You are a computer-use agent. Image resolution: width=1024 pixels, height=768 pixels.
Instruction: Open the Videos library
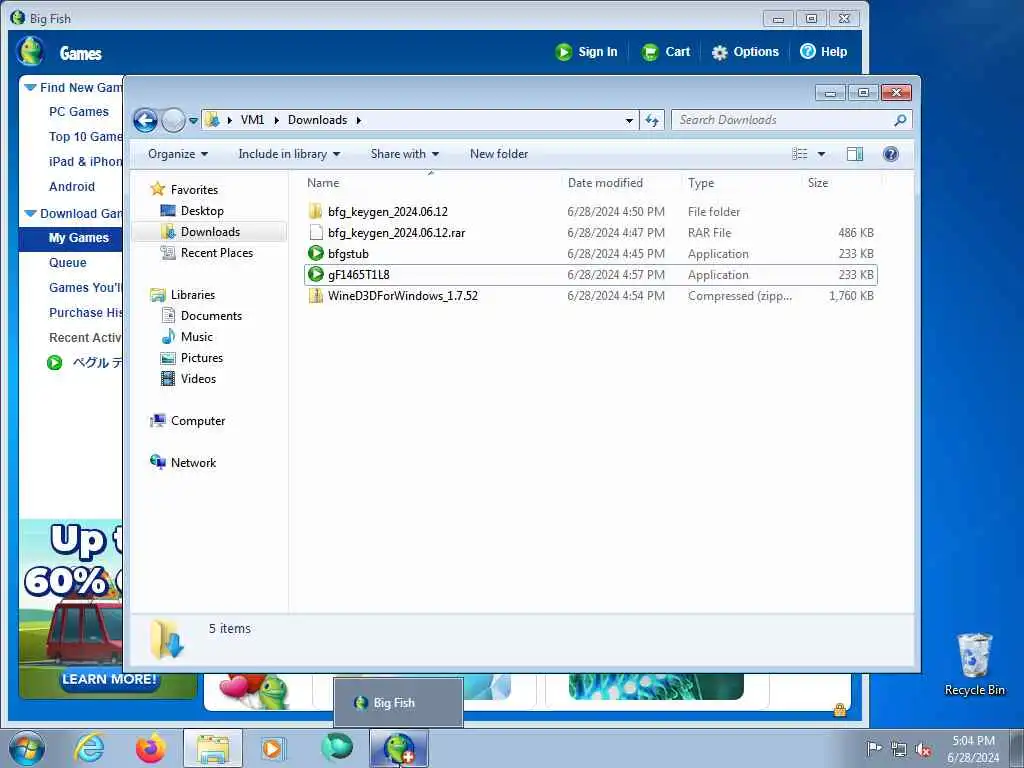[198, 378]
